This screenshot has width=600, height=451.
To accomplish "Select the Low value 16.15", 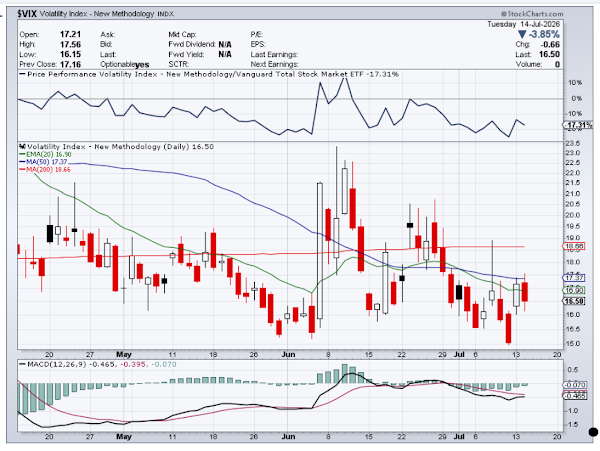I will click(x=70, y=54).
